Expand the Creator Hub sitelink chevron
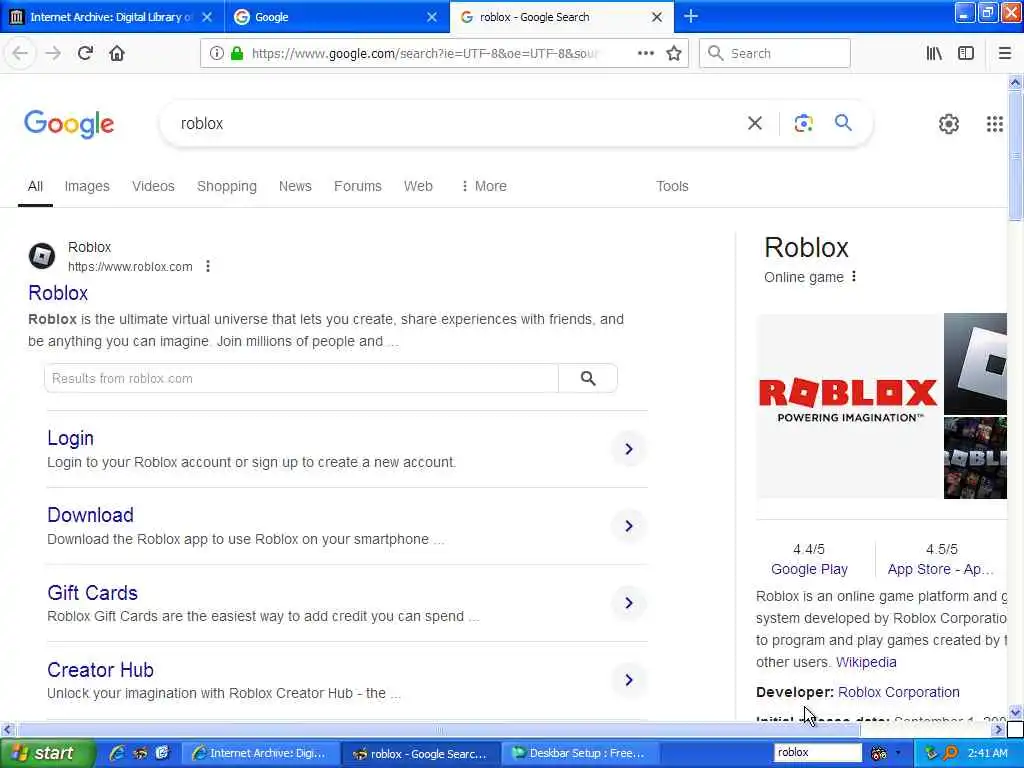The height and width of the screenshot is (768, 1024). (628, 680)
